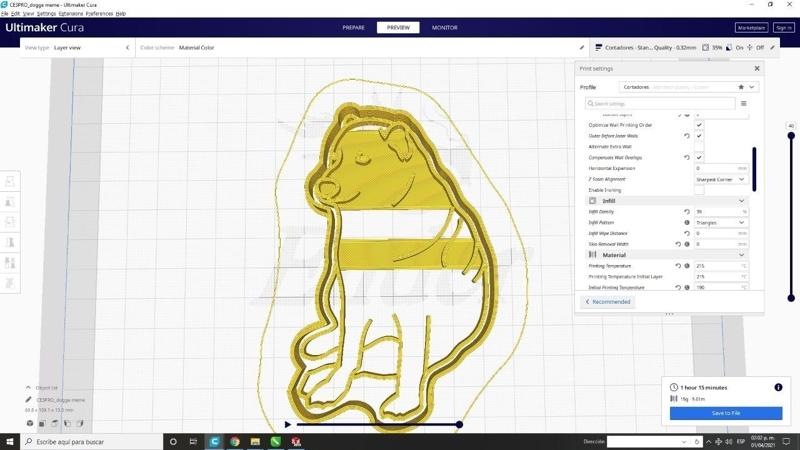Reset the Infill Density value
This screenshot has height=450, width=800.
tap(687, 212)
